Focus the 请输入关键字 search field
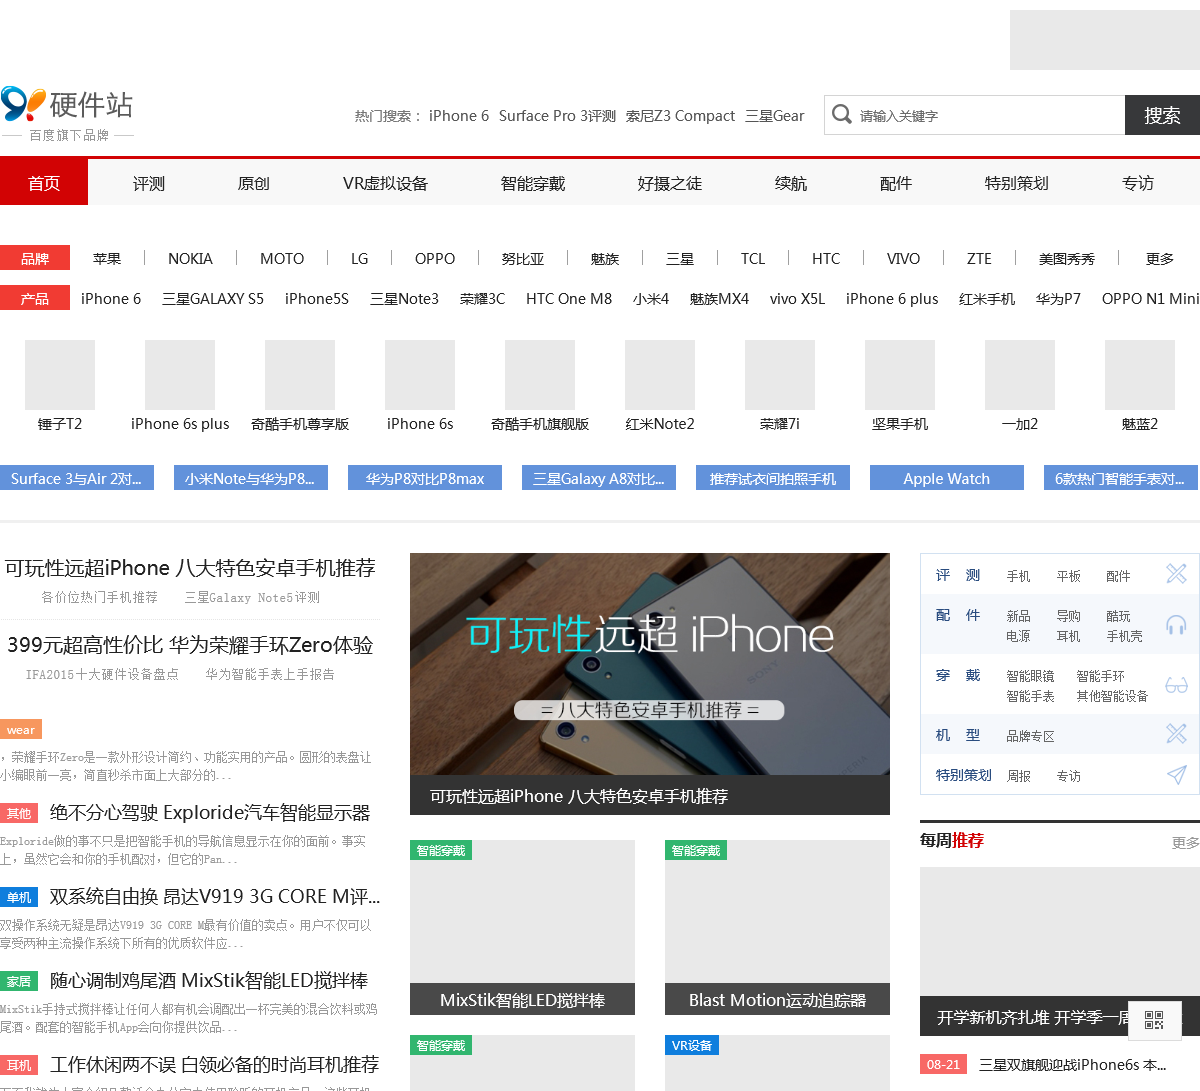The image size is (1200, 1091). [x=974, y=115]
